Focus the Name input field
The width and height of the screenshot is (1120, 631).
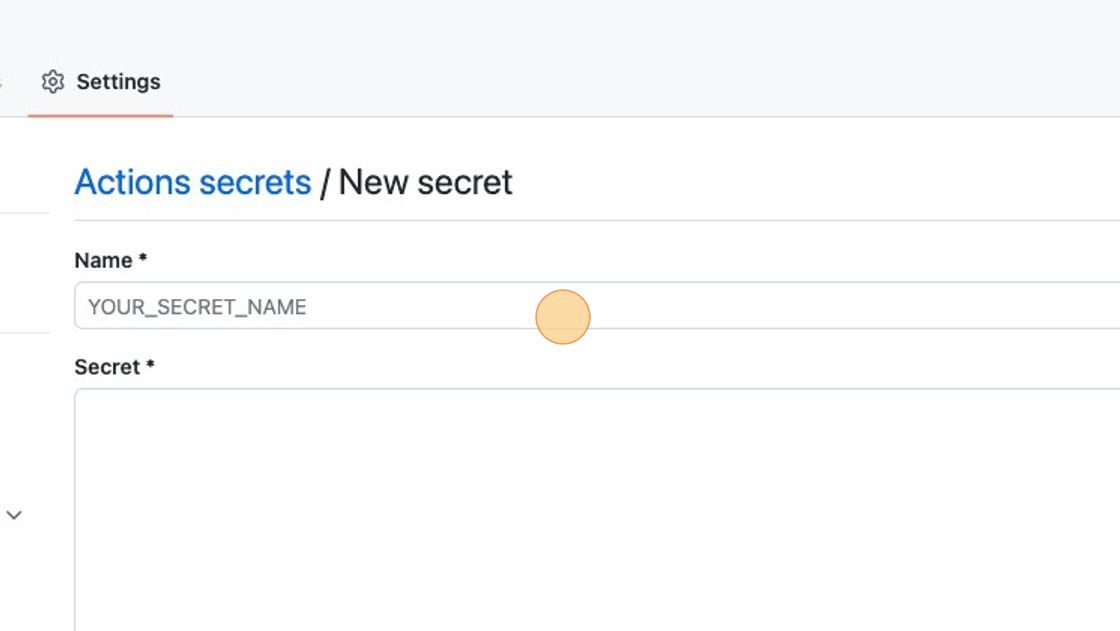click(x=597, y=306)
